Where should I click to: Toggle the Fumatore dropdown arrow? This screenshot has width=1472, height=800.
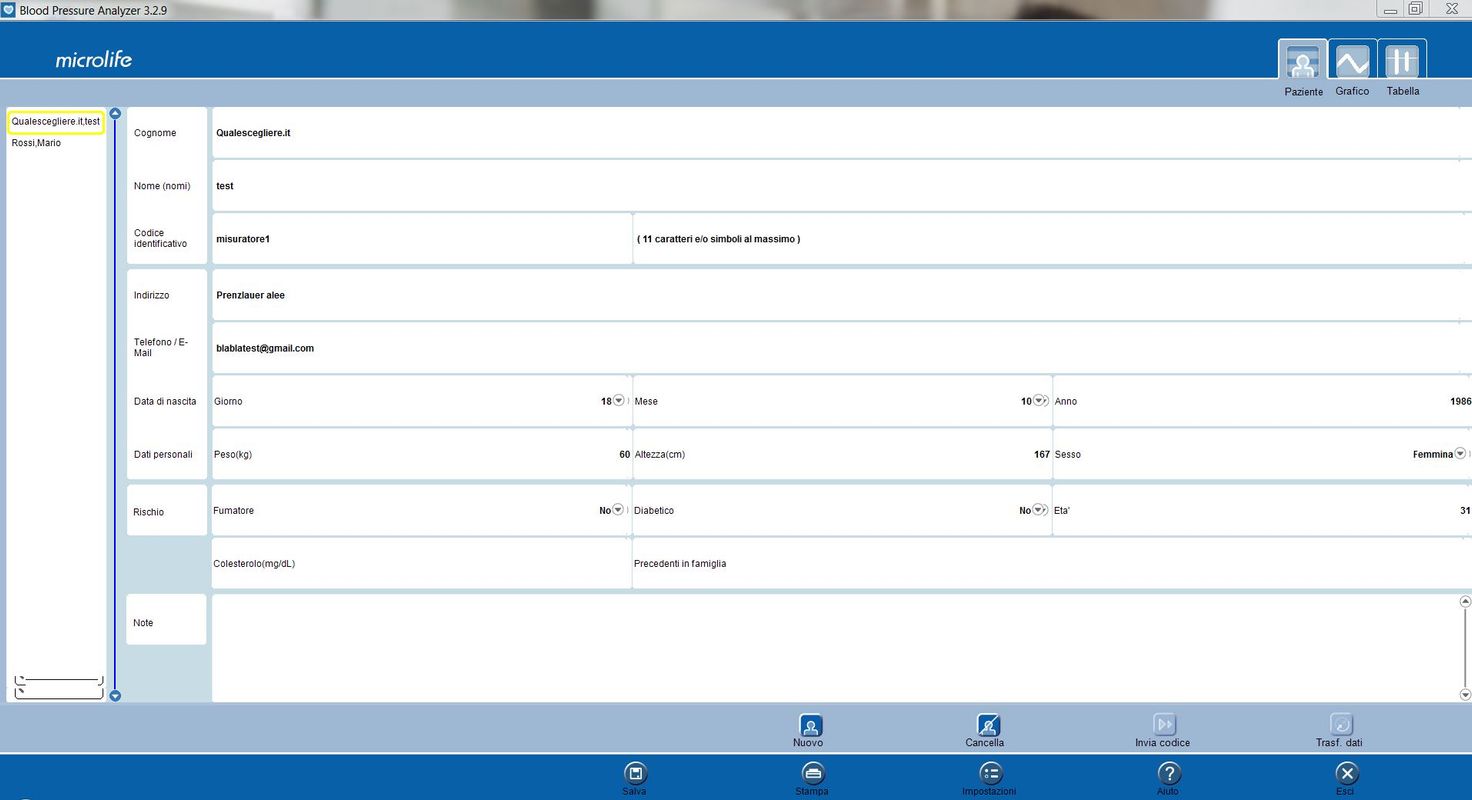pyautogui.click(x=618, y=510)
